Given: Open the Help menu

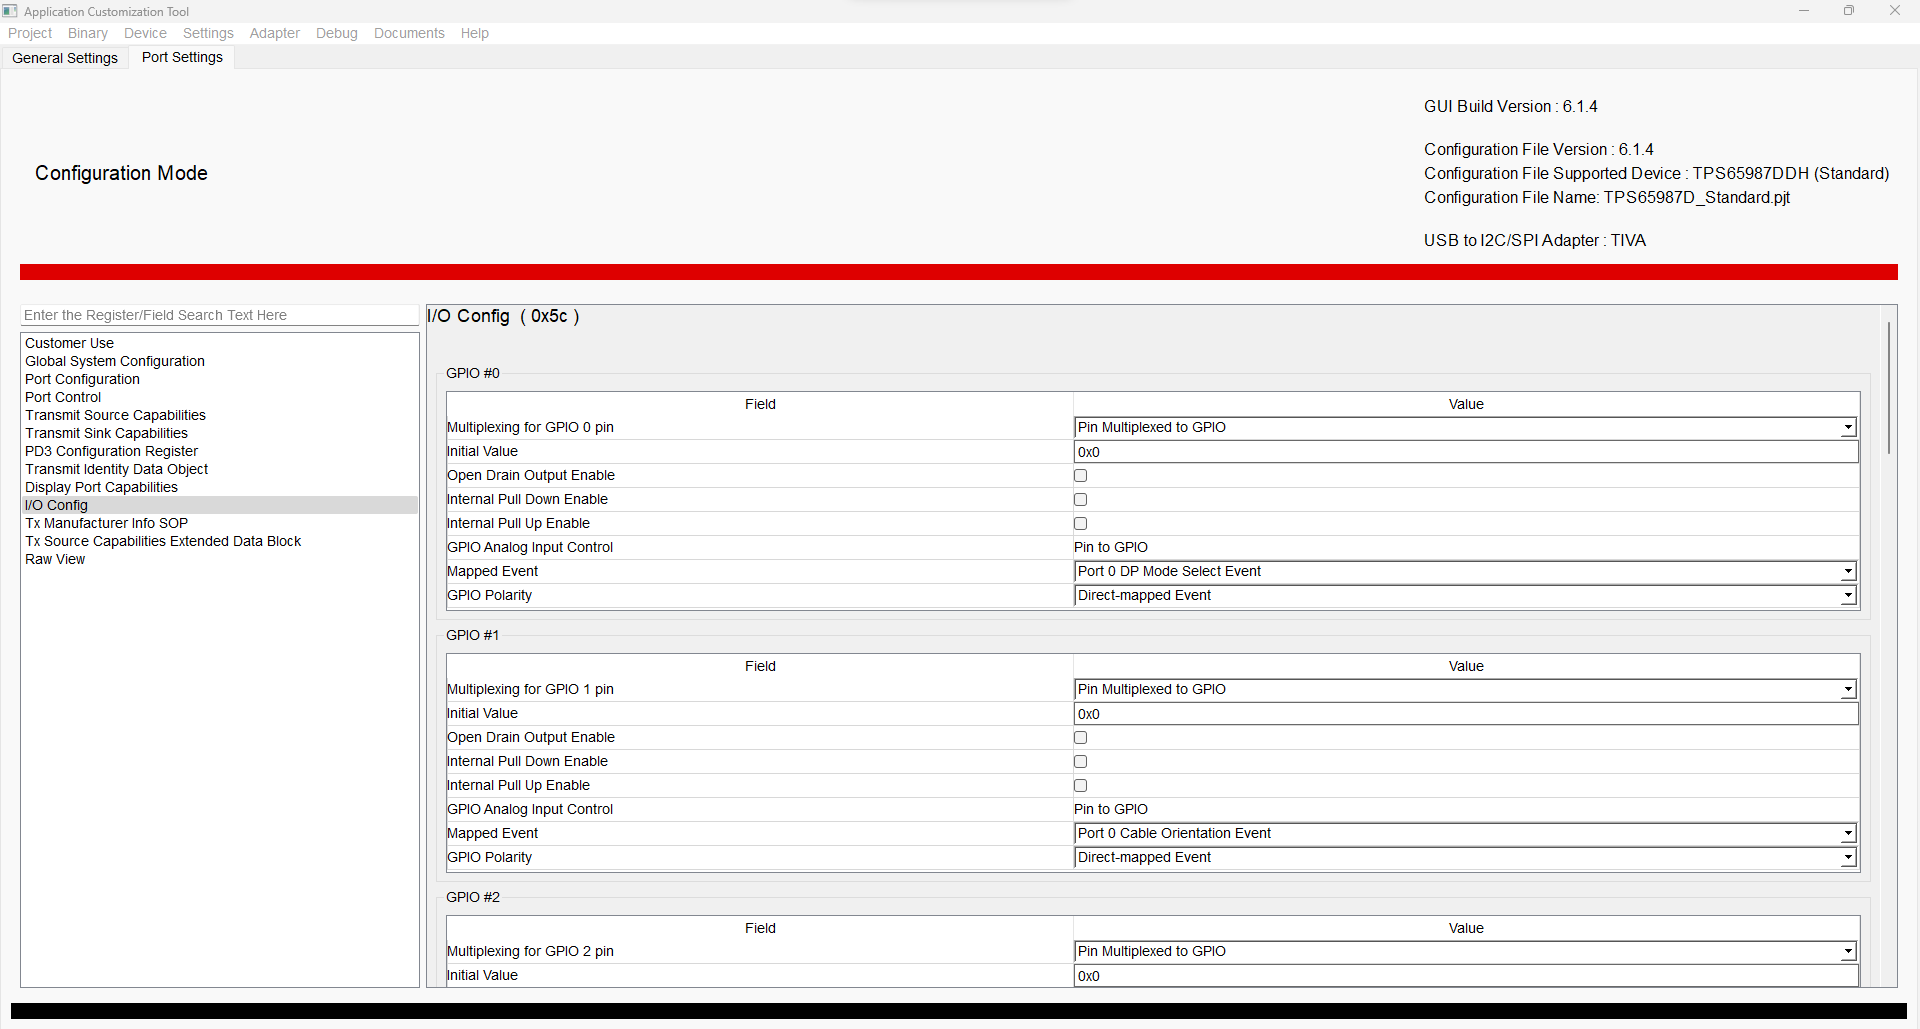Looking at the screenshot, I should [x=475, y=33].
